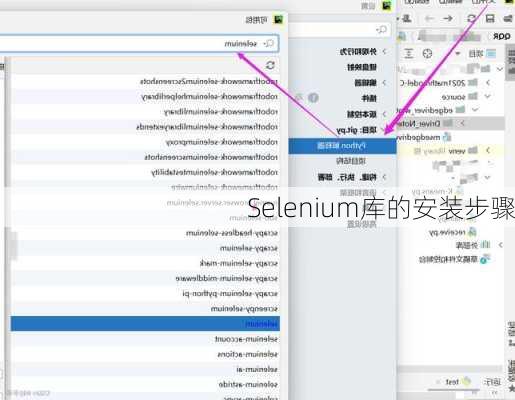515x400 pixels.
Task: Open Python 解释器 settings page
Action: tap(342, 146)
